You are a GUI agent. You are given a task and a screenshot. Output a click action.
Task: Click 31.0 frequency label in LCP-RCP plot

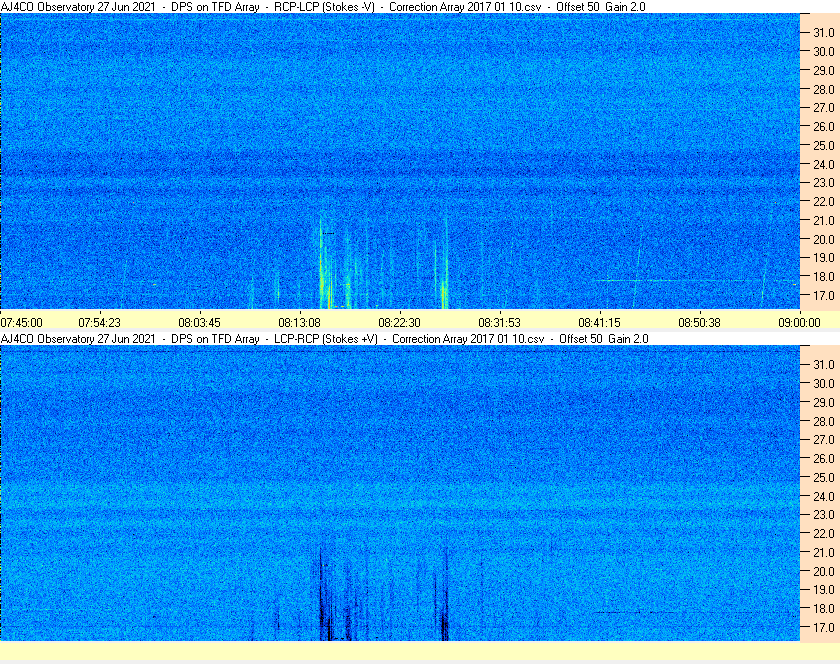pyautogui.click(x=824, y=364)
